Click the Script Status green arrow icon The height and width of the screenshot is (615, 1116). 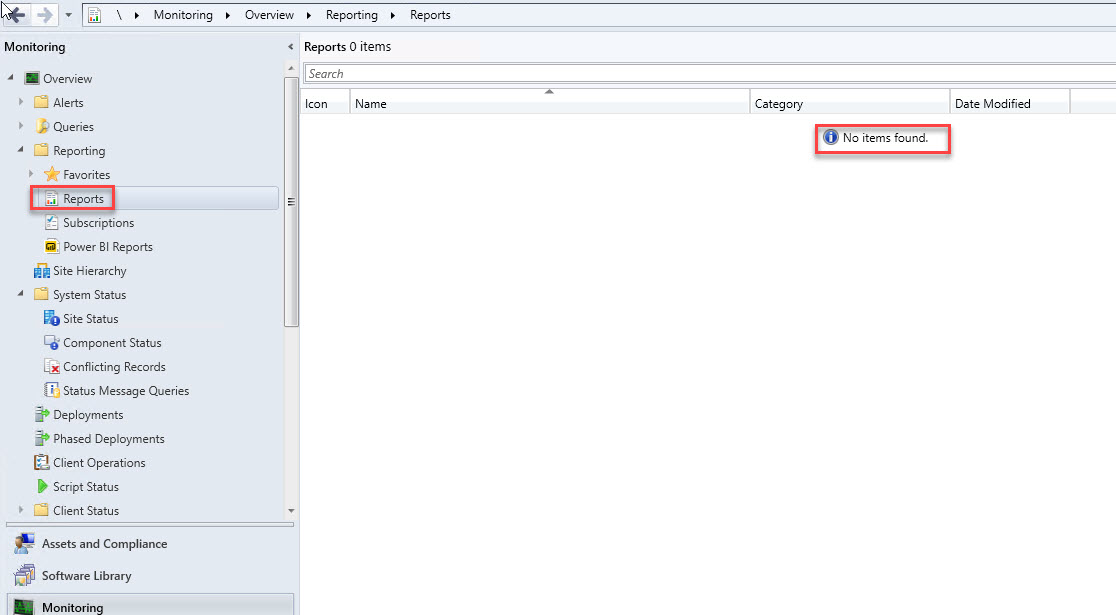click(42, 487)
